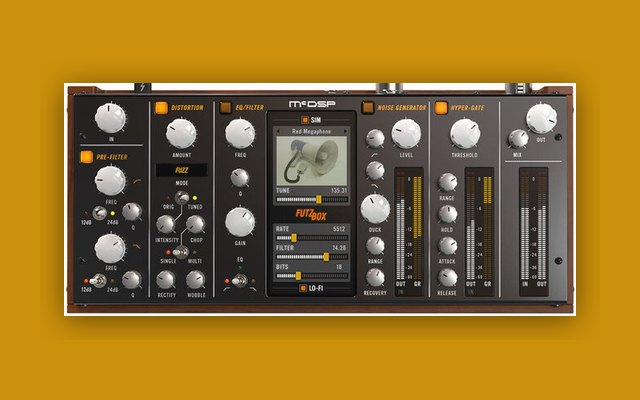This screenshot has width=640, height=400.
Task: Click the Noise Generator LEVEL knob
Action: pyautogui.click(x=406, y=133)
